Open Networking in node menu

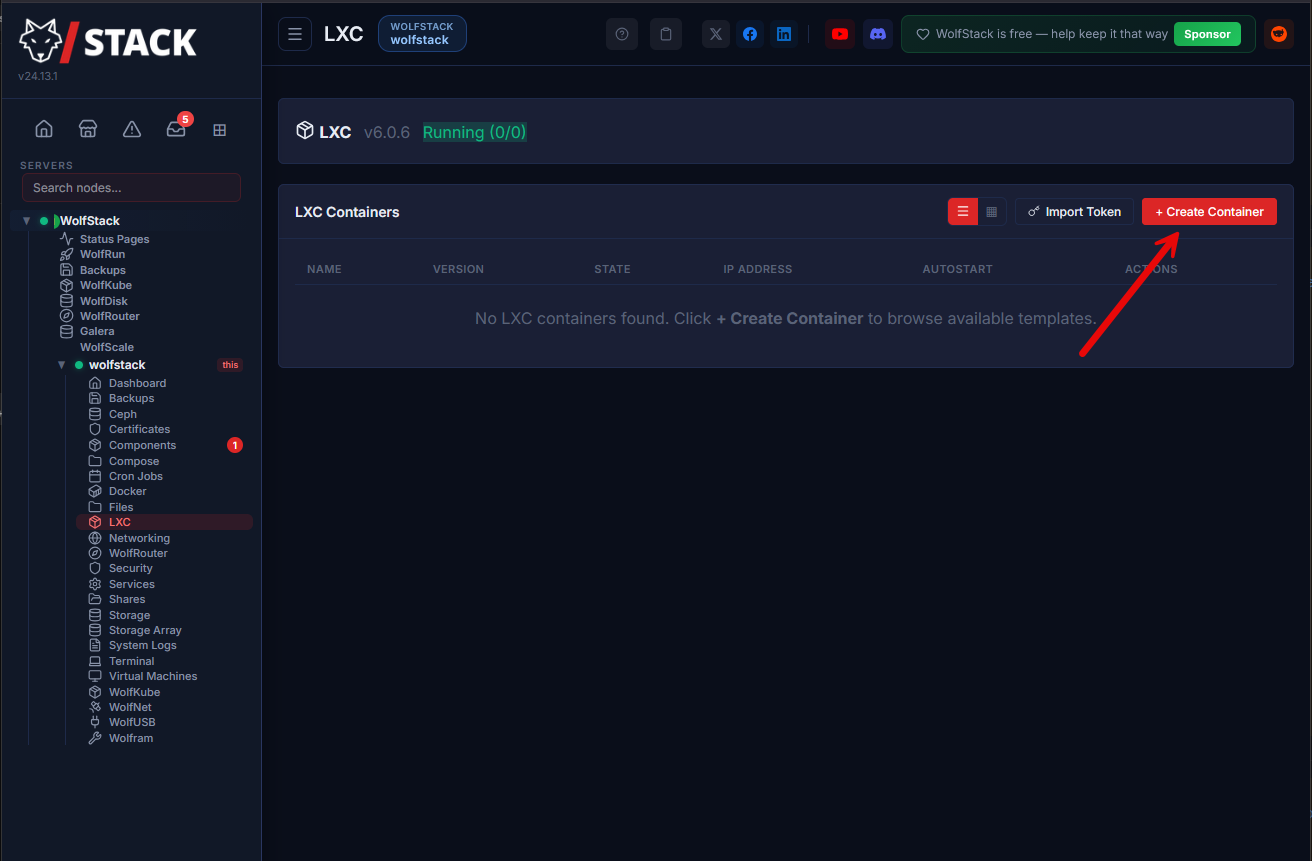click(139, 538)
